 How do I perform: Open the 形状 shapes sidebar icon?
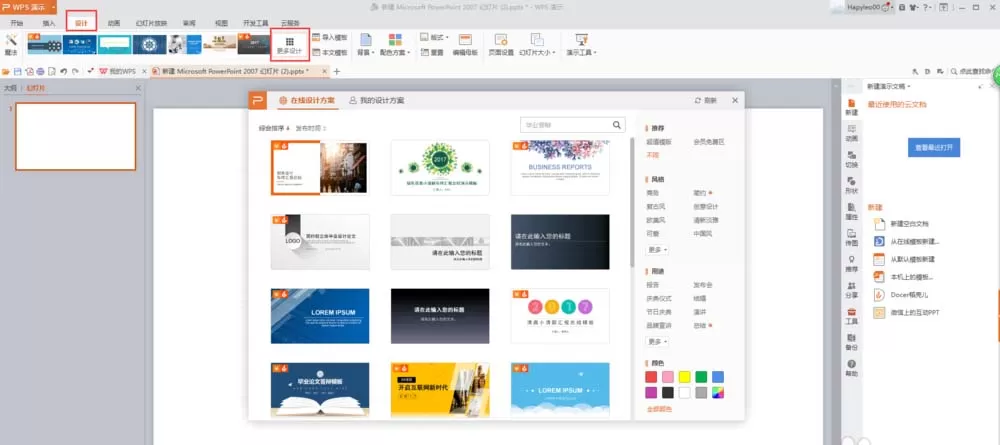pyautogui.click(x=851, y=186)
